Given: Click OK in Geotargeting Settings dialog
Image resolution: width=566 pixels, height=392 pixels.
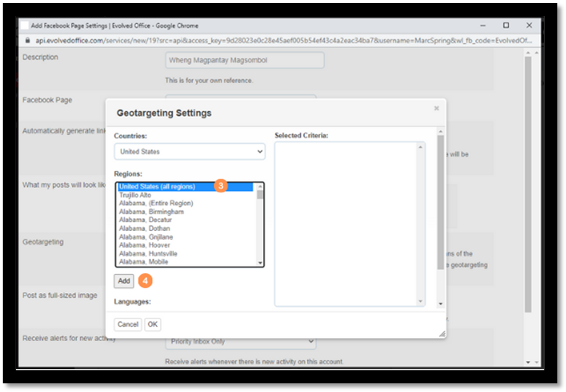Looking at the screenshot, I should point(153,324).
